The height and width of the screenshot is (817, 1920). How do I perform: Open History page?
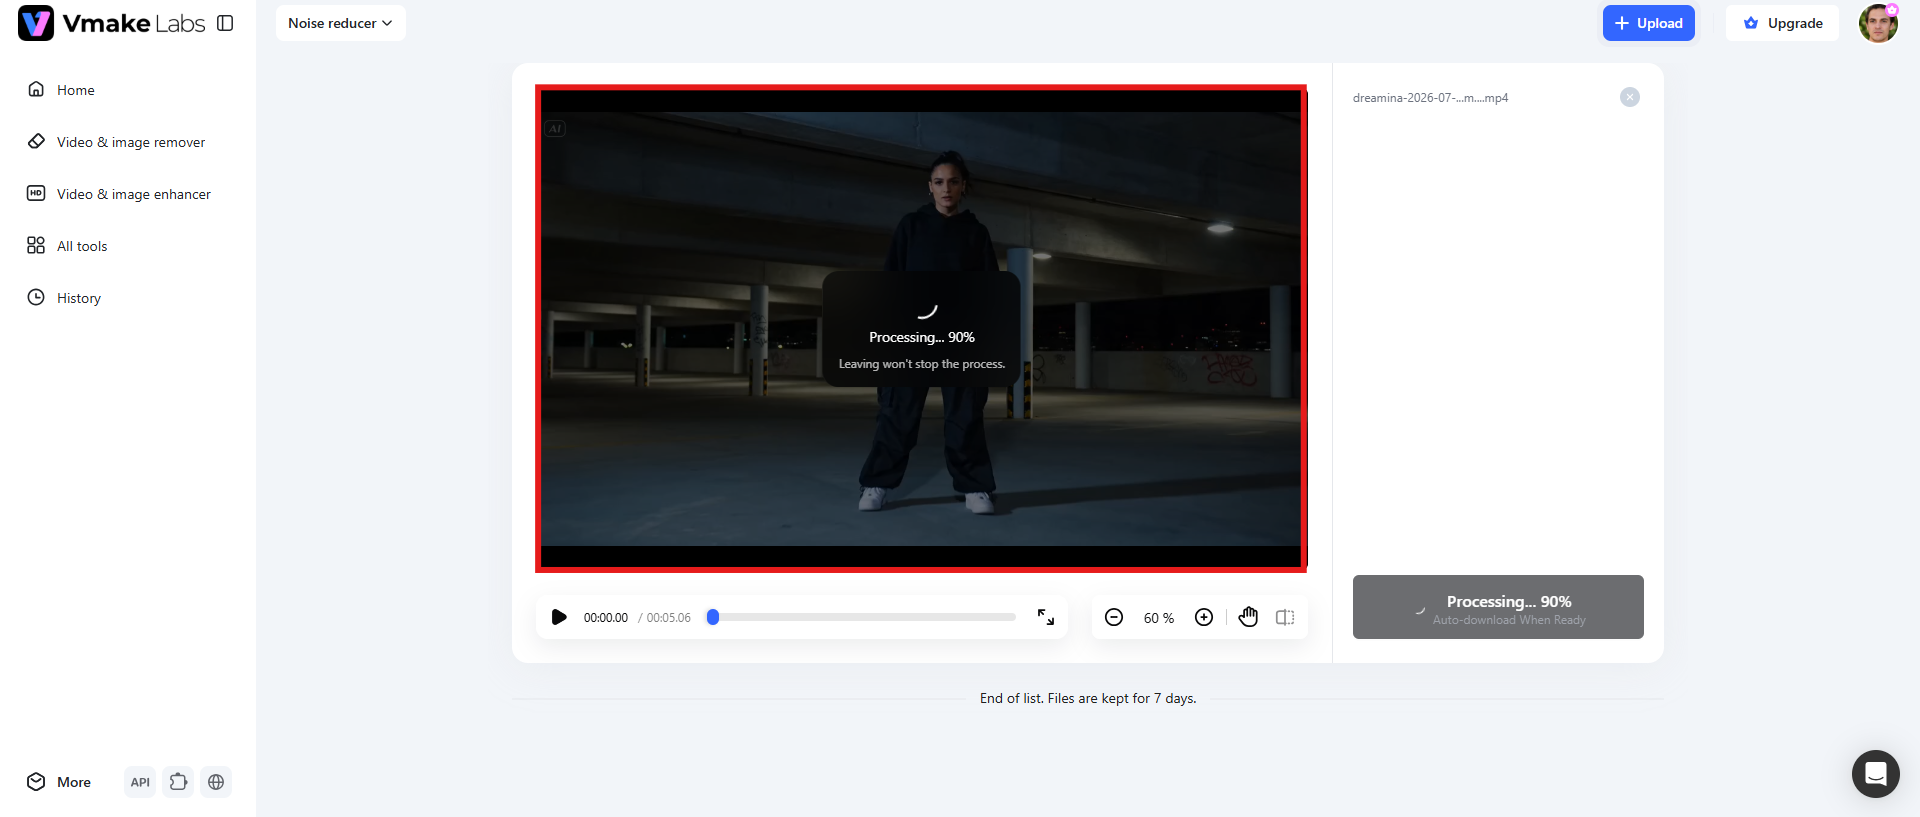point(79,298)
